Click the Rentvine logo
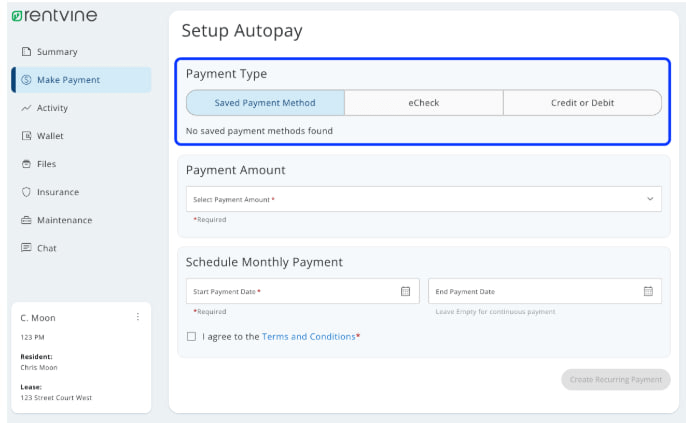 point(54,16)
